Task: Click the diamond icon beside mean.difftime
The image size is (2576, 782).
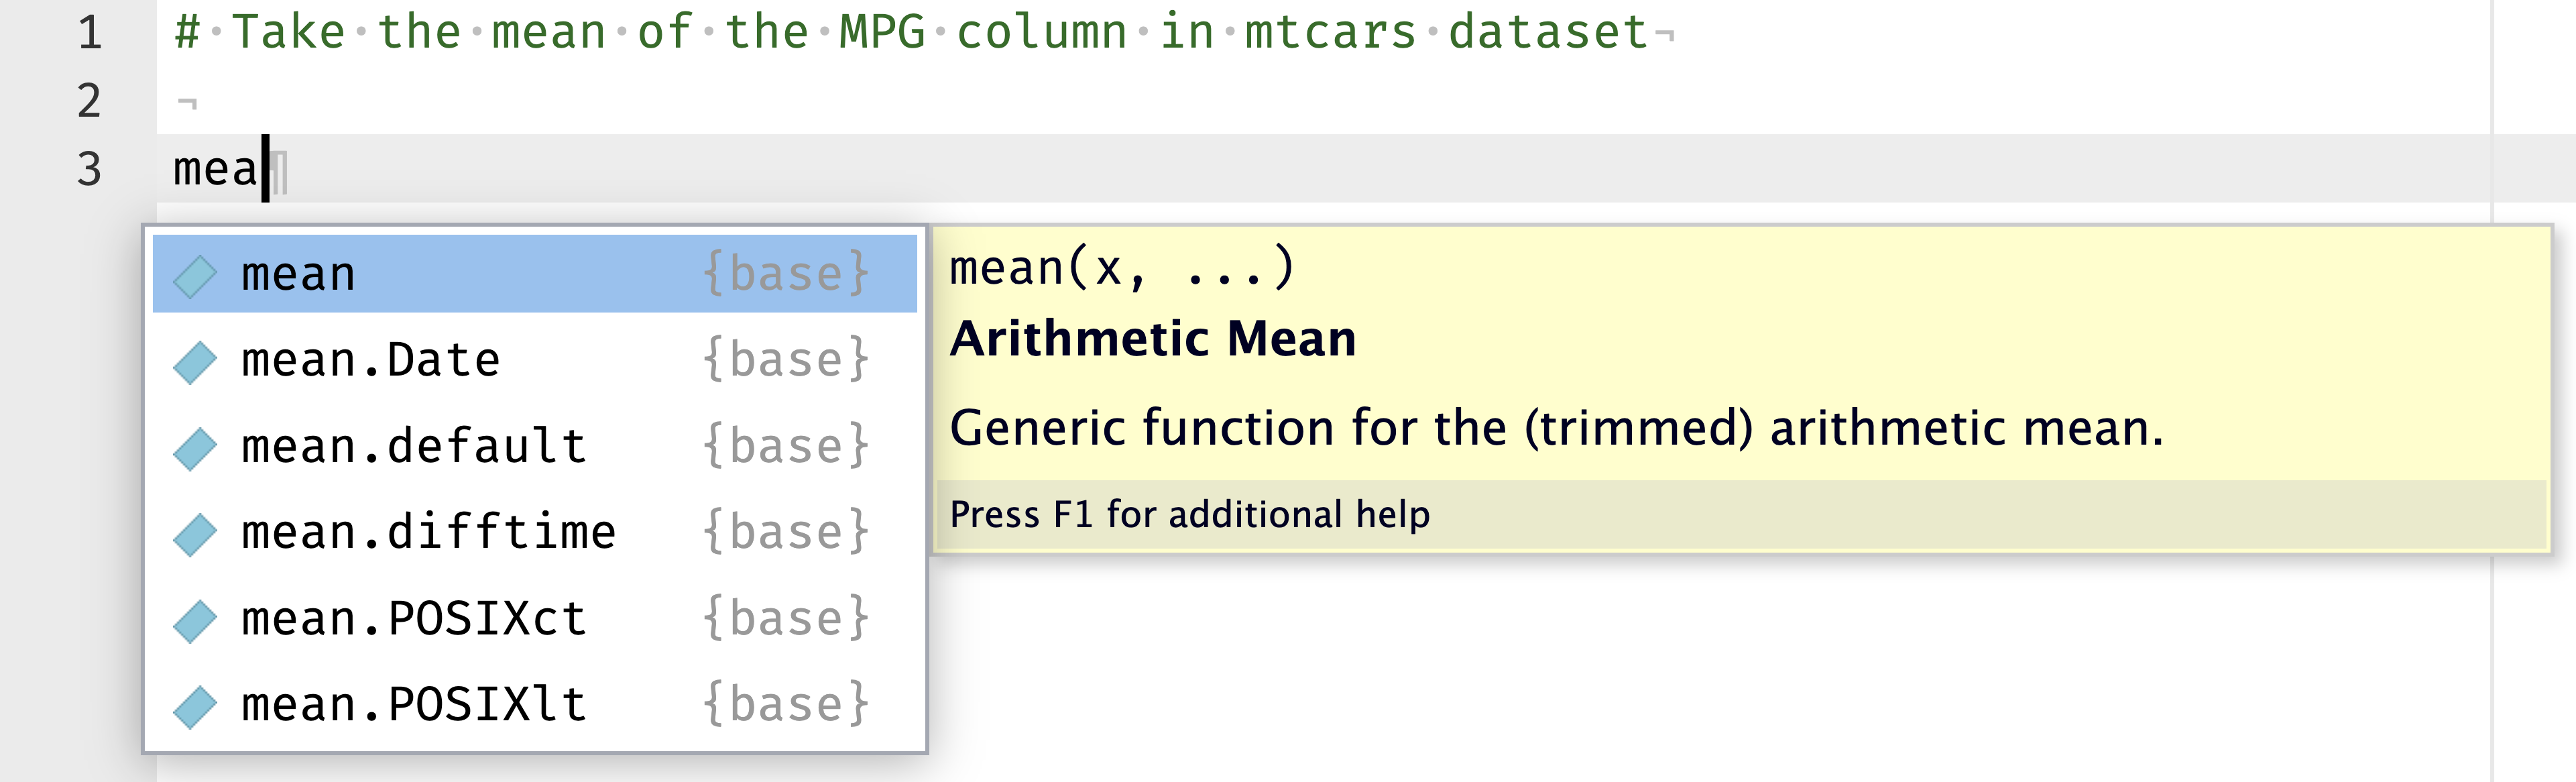Action: (194, 534)
